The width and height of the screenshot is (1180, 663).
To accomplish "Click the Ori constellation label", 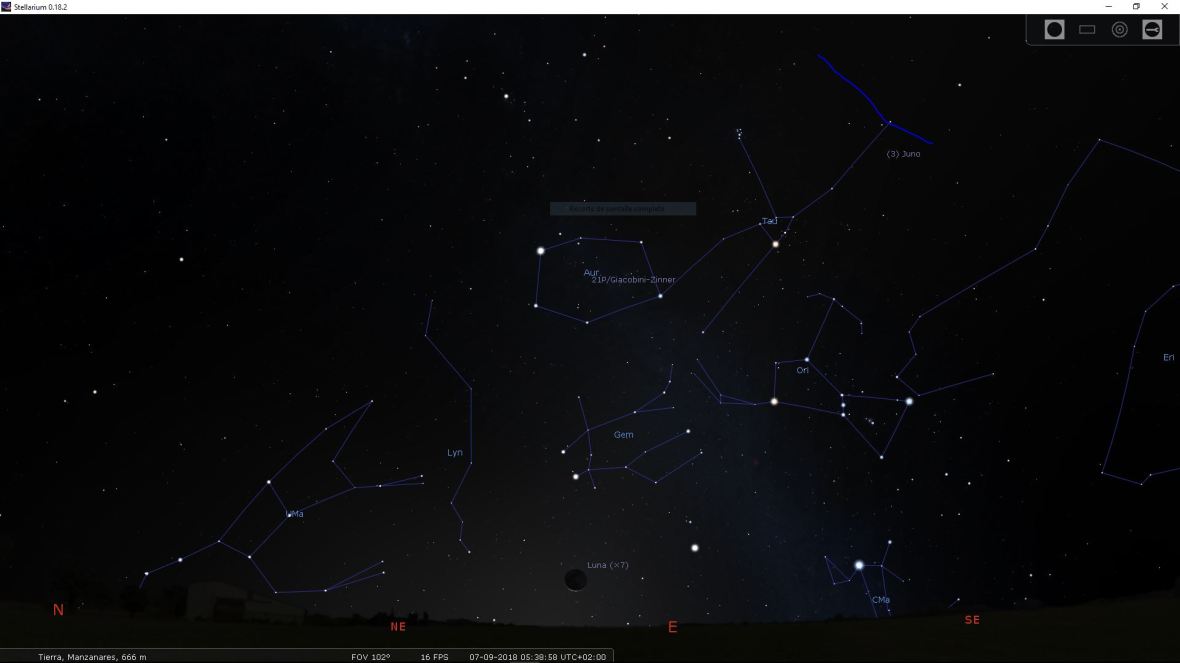I will (x=801, y=370).
